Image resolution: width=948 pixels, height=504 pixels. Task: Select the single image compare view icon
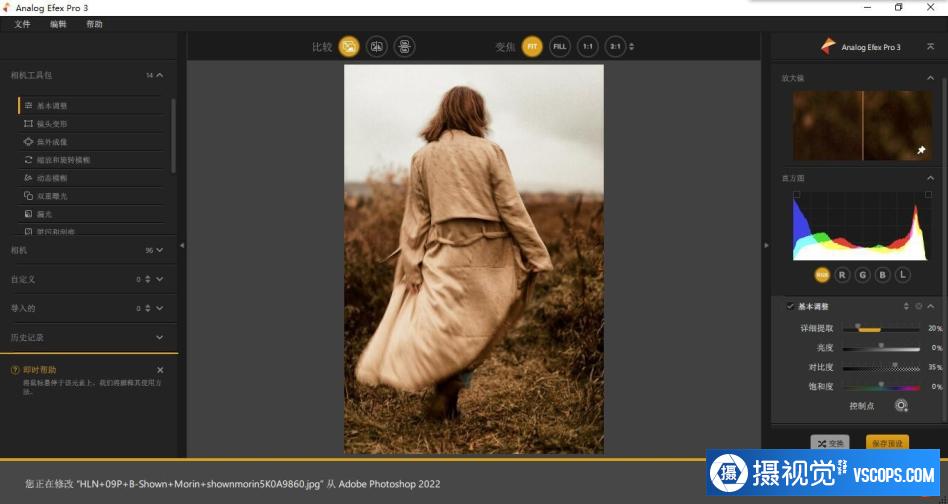click(x=349, y=47)
